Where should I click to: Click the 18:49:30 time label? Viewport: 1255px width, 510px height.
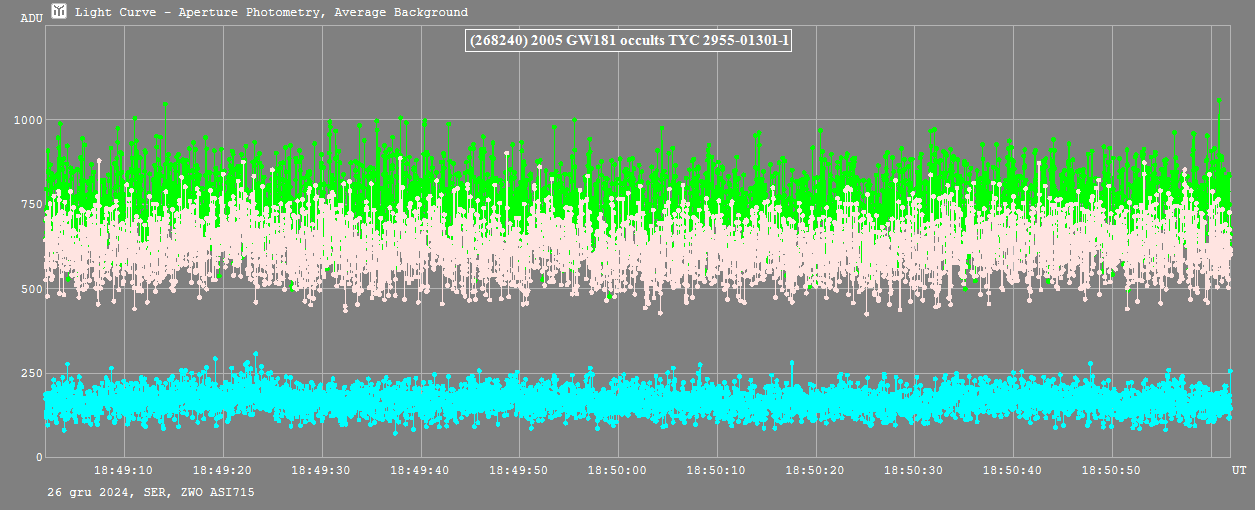(x=321, y=470)
